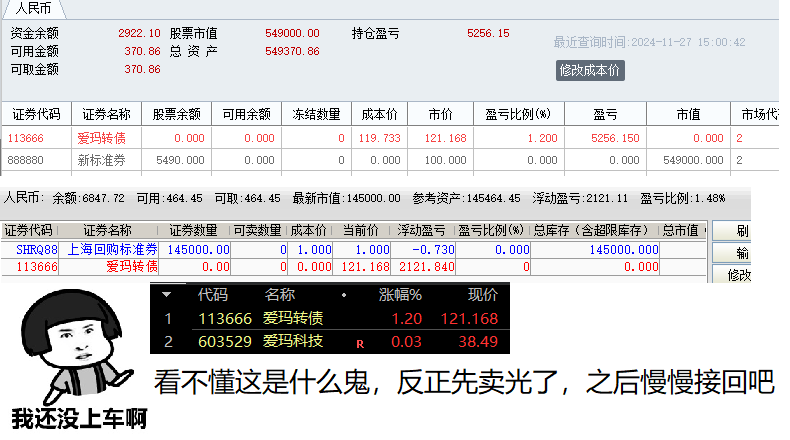
Task: Click the 最近查询时间 timestamp text
Action: pos(649,42)
